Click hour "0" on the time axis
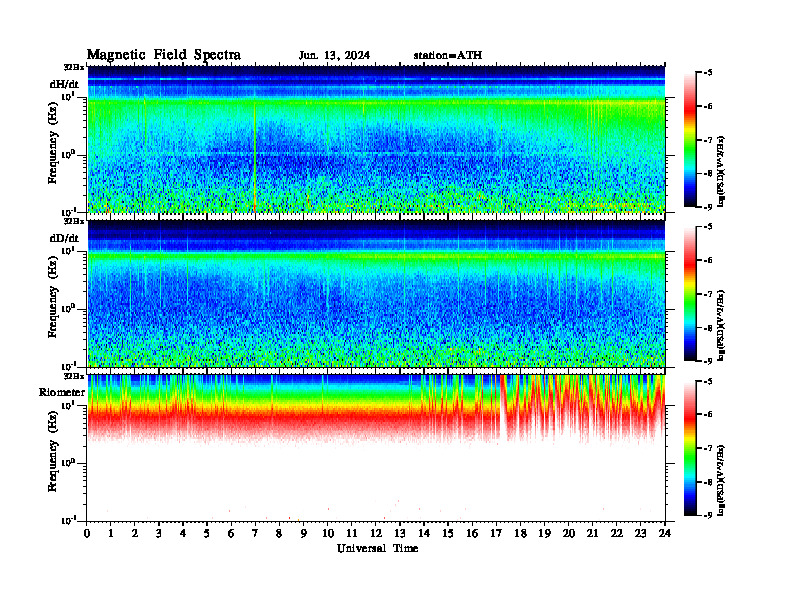The image size is (792, 612). pos(87,534)
